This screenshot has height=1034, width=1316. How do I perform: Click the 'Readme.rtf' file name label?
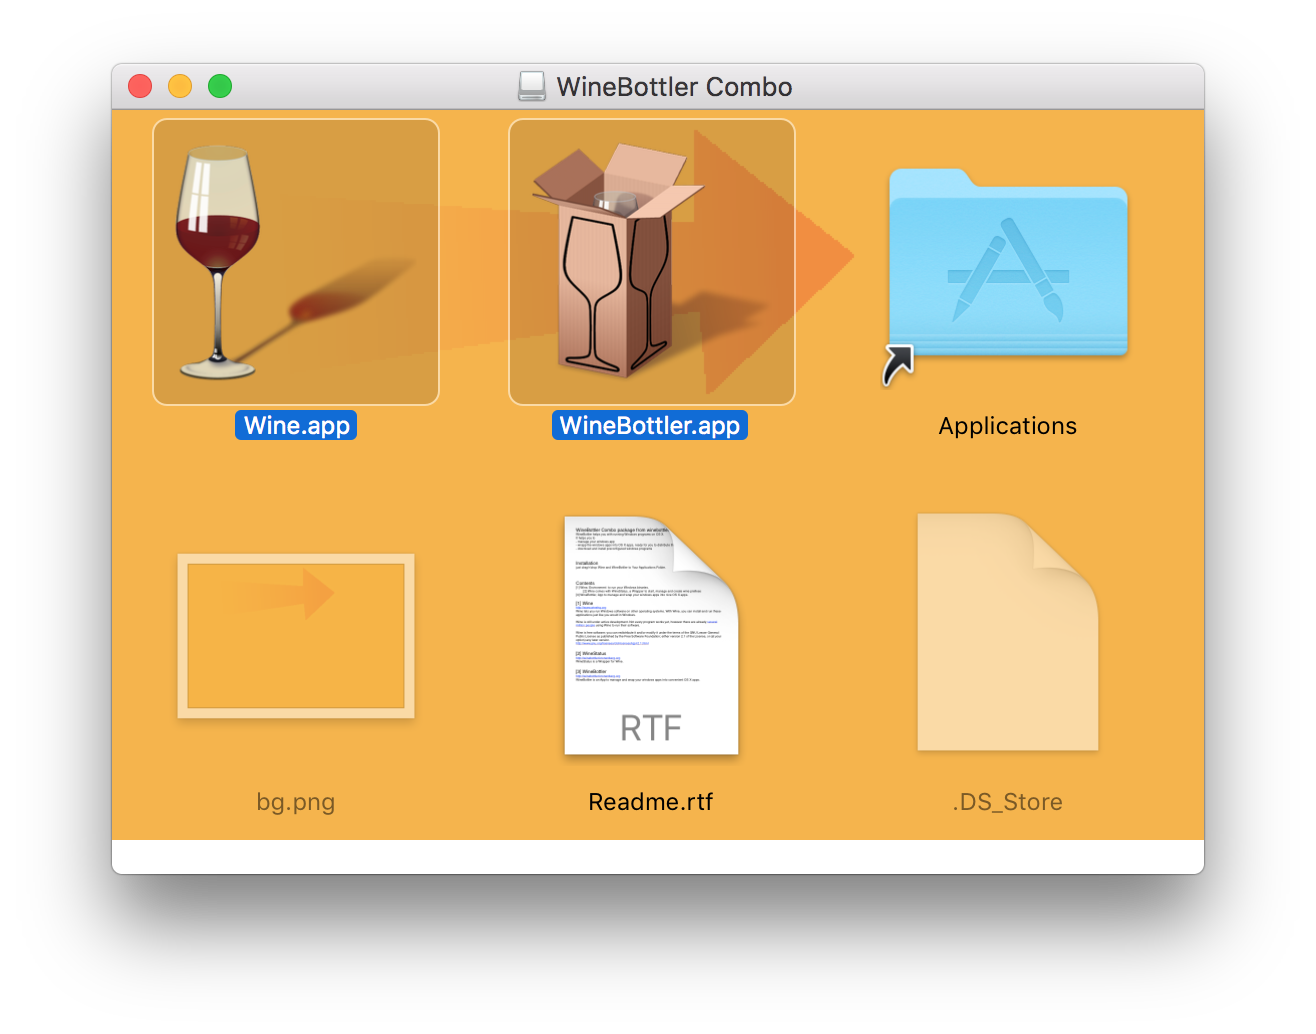click(x=651, y=802)
